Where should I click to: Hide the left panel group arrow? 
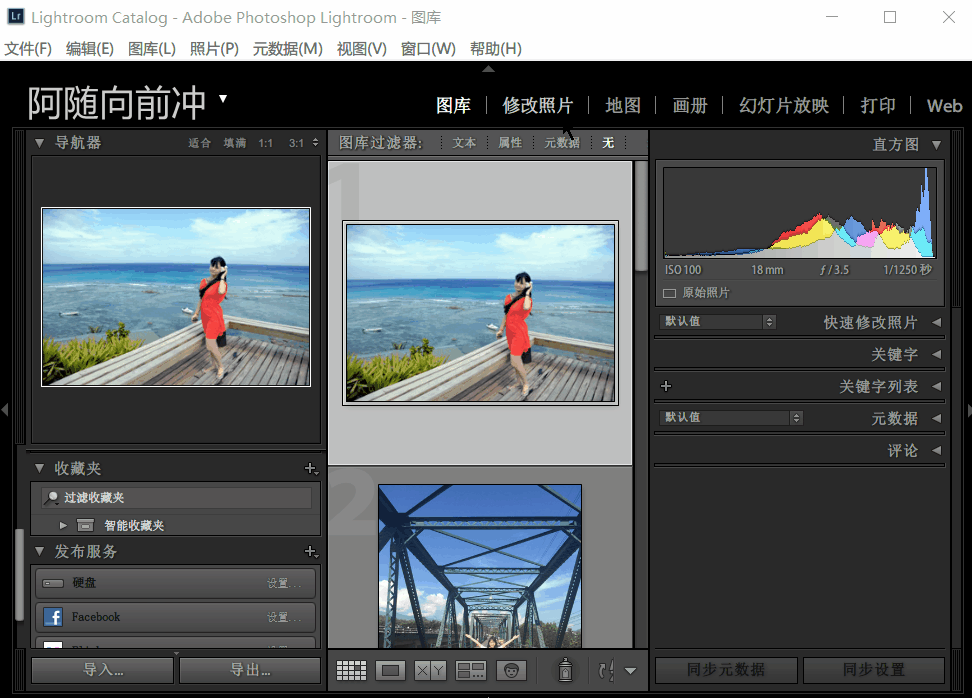click(5, 409)
